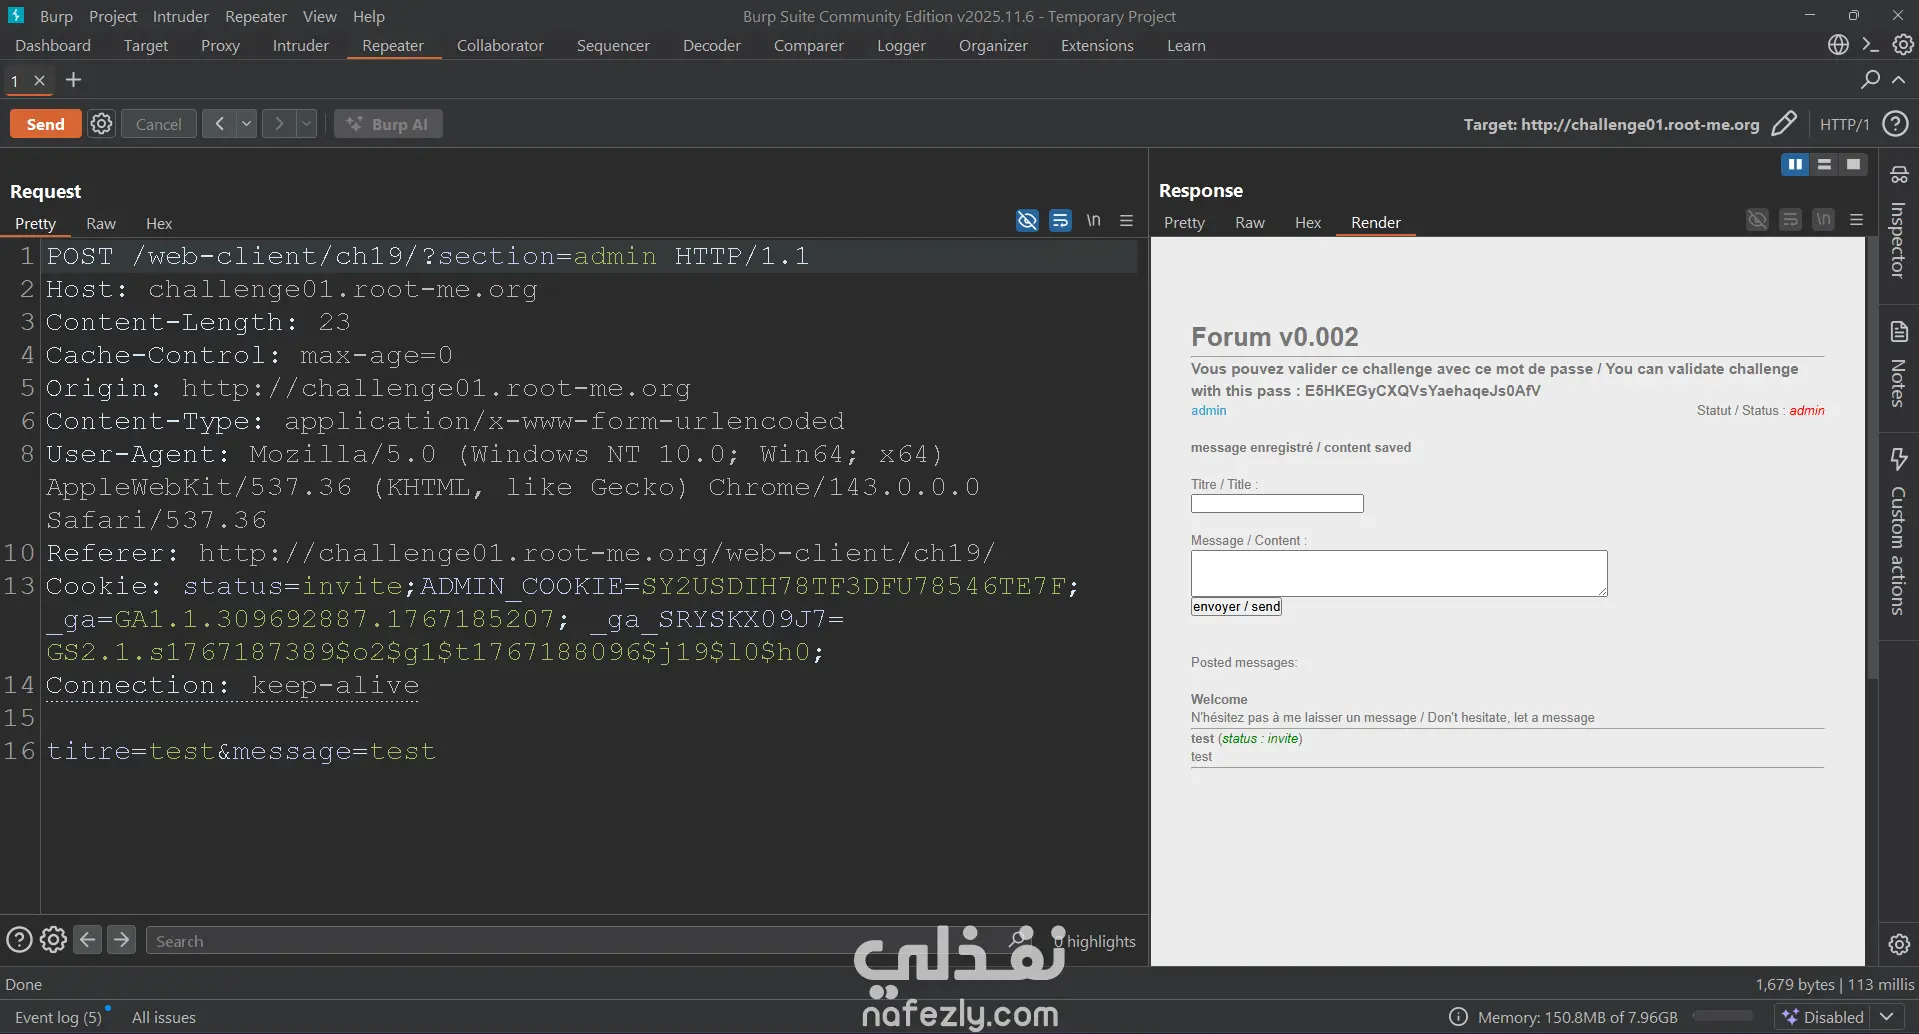Click the Burp AI button

coord(388,124)
